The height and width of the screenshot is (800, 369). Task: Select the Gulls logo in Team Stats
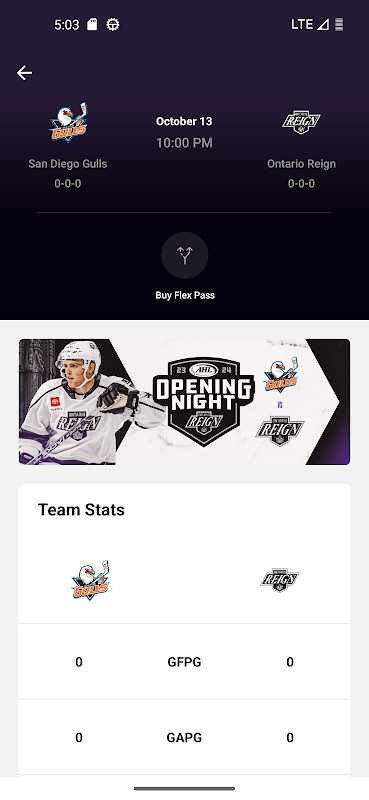[x=90, y=579]
